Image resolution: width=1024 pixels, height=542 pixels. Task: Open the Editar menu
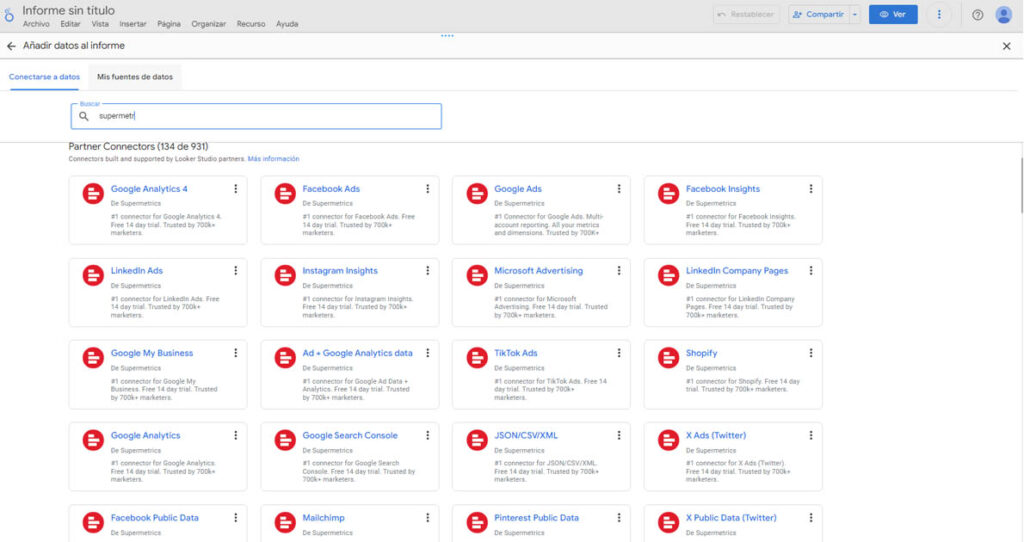71,24
